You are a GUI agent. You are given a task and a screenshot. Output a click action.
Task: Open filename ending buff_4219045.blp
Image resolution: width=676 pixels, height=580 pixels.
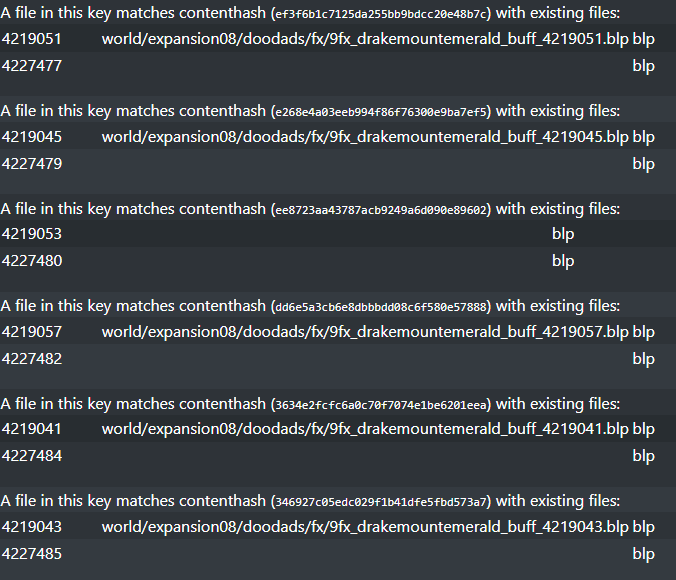365,137
